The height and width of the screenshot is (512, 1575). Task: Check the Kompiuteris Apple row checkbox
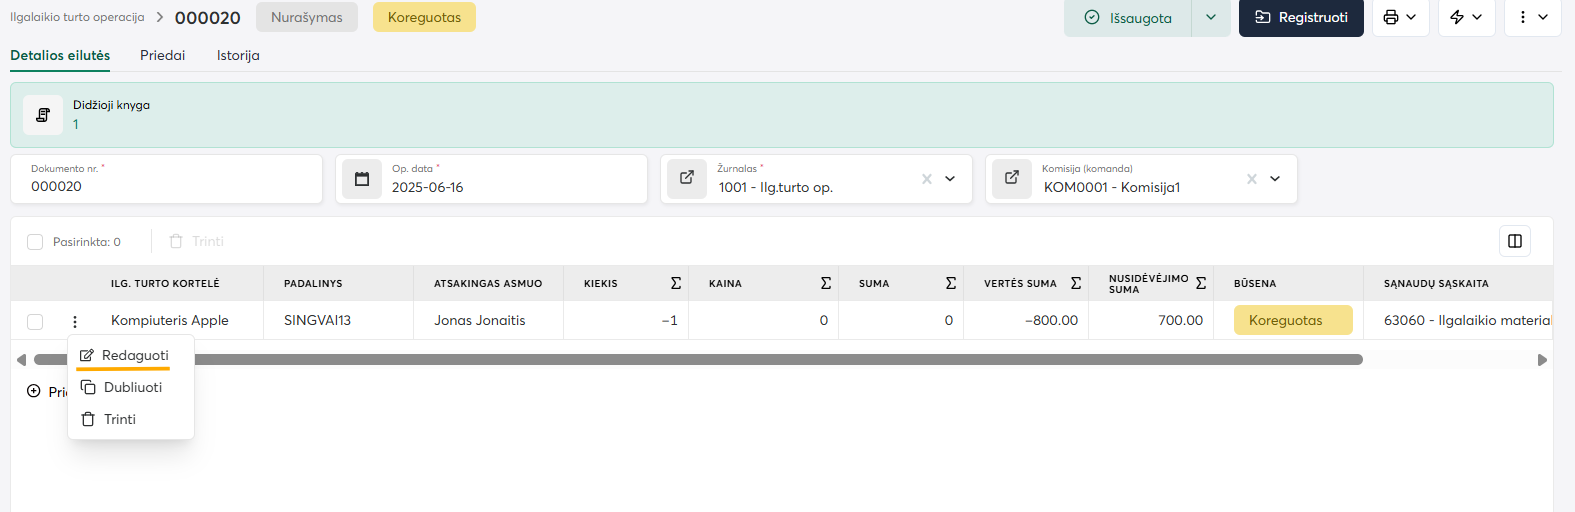point(35,321)
